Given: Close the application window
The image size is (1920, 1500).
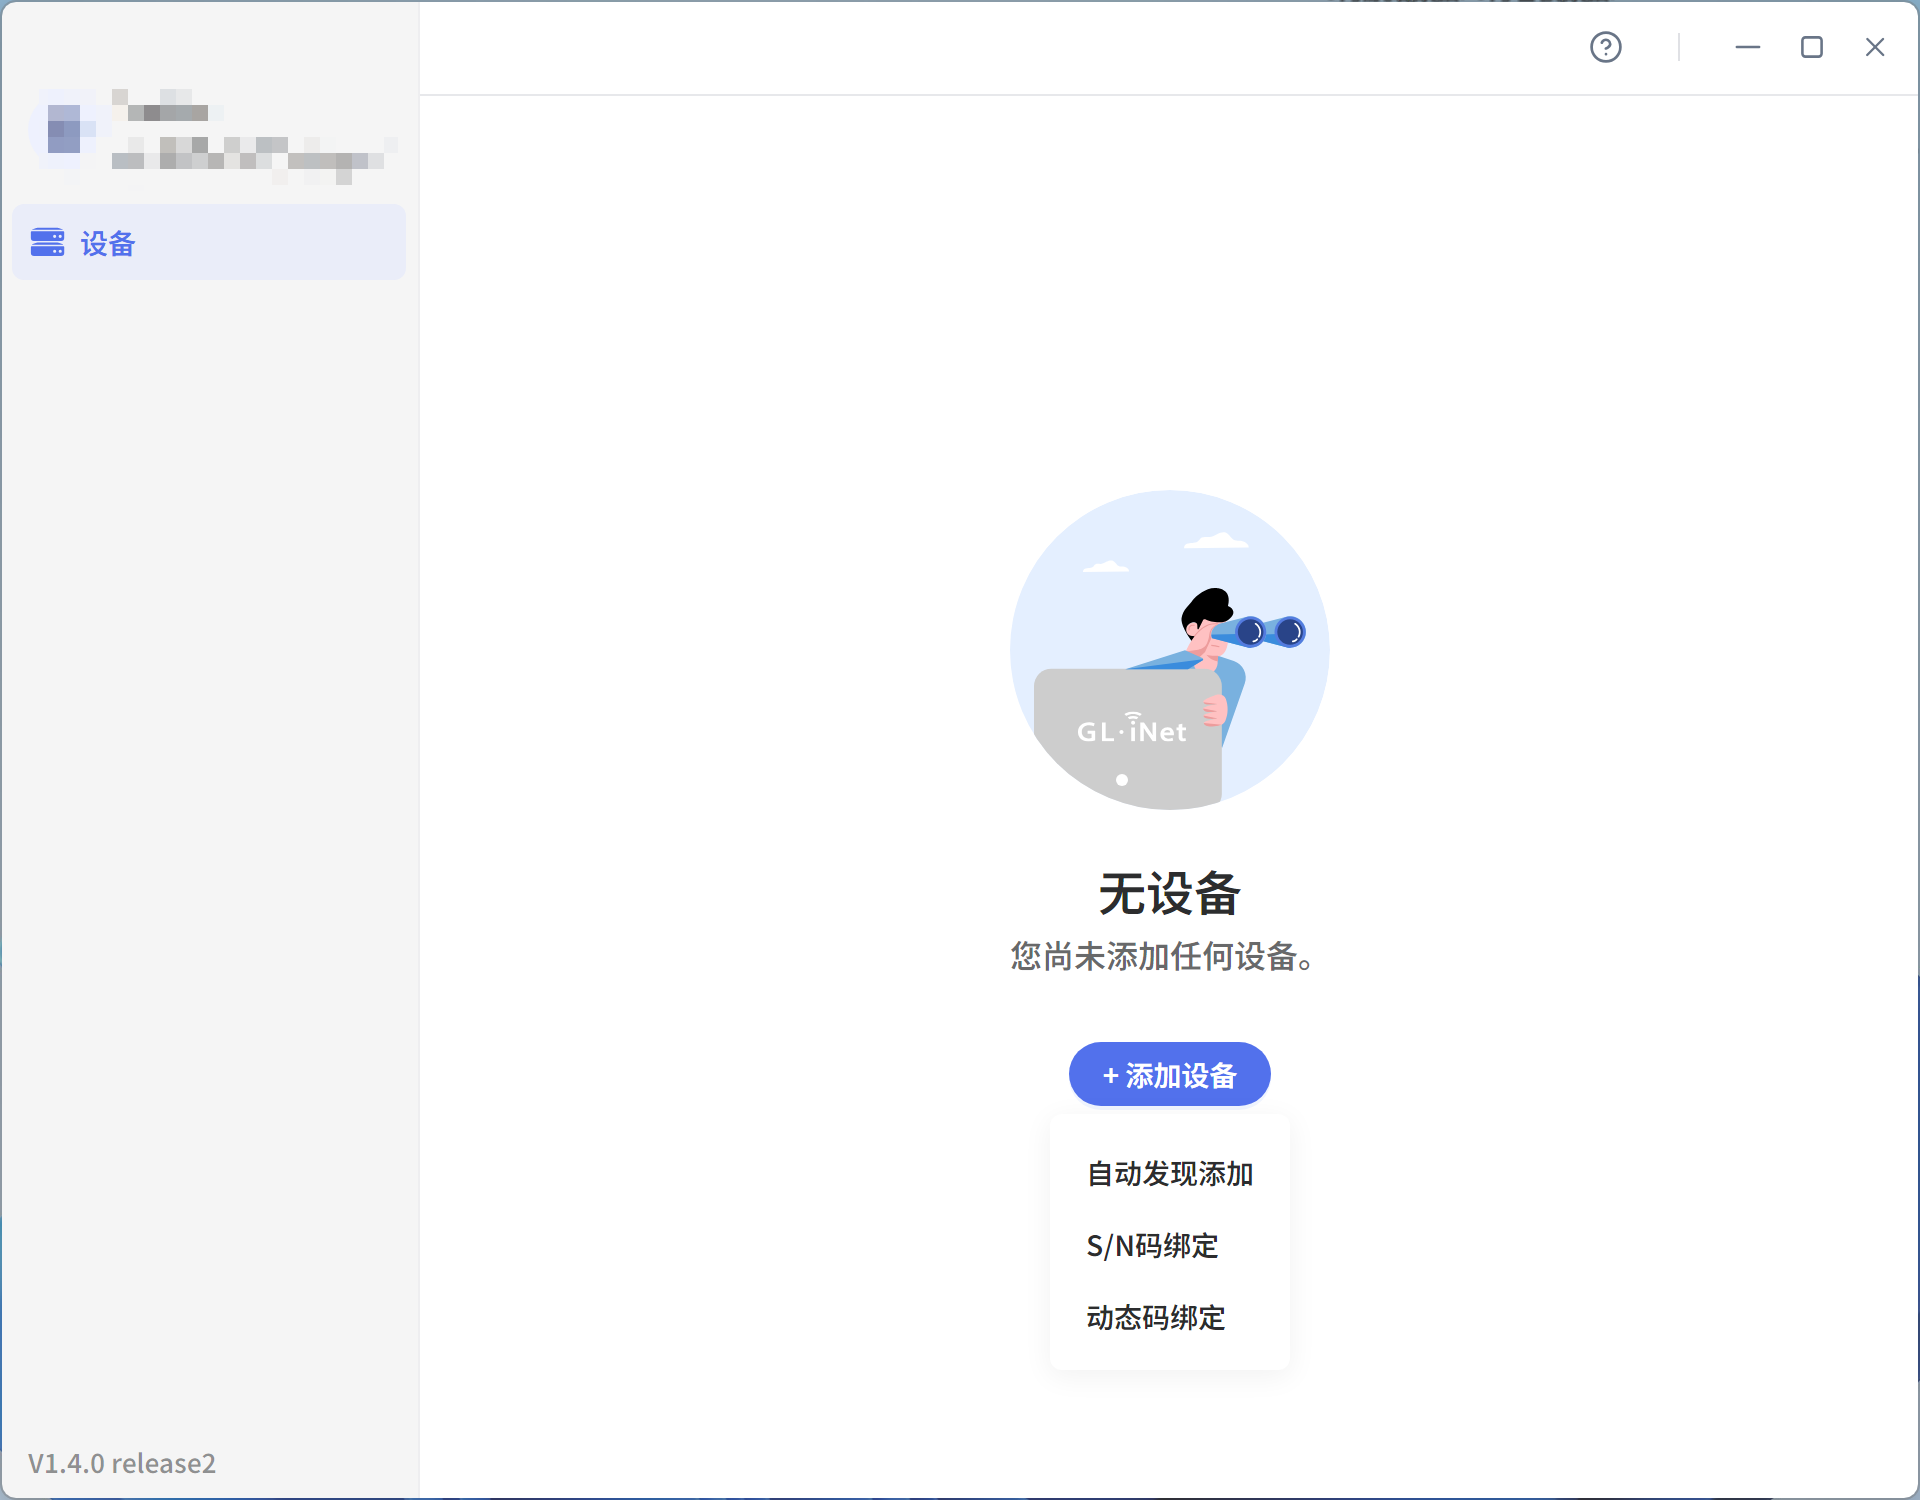Looking at the screenshot, I should (x=1875, y=47).
